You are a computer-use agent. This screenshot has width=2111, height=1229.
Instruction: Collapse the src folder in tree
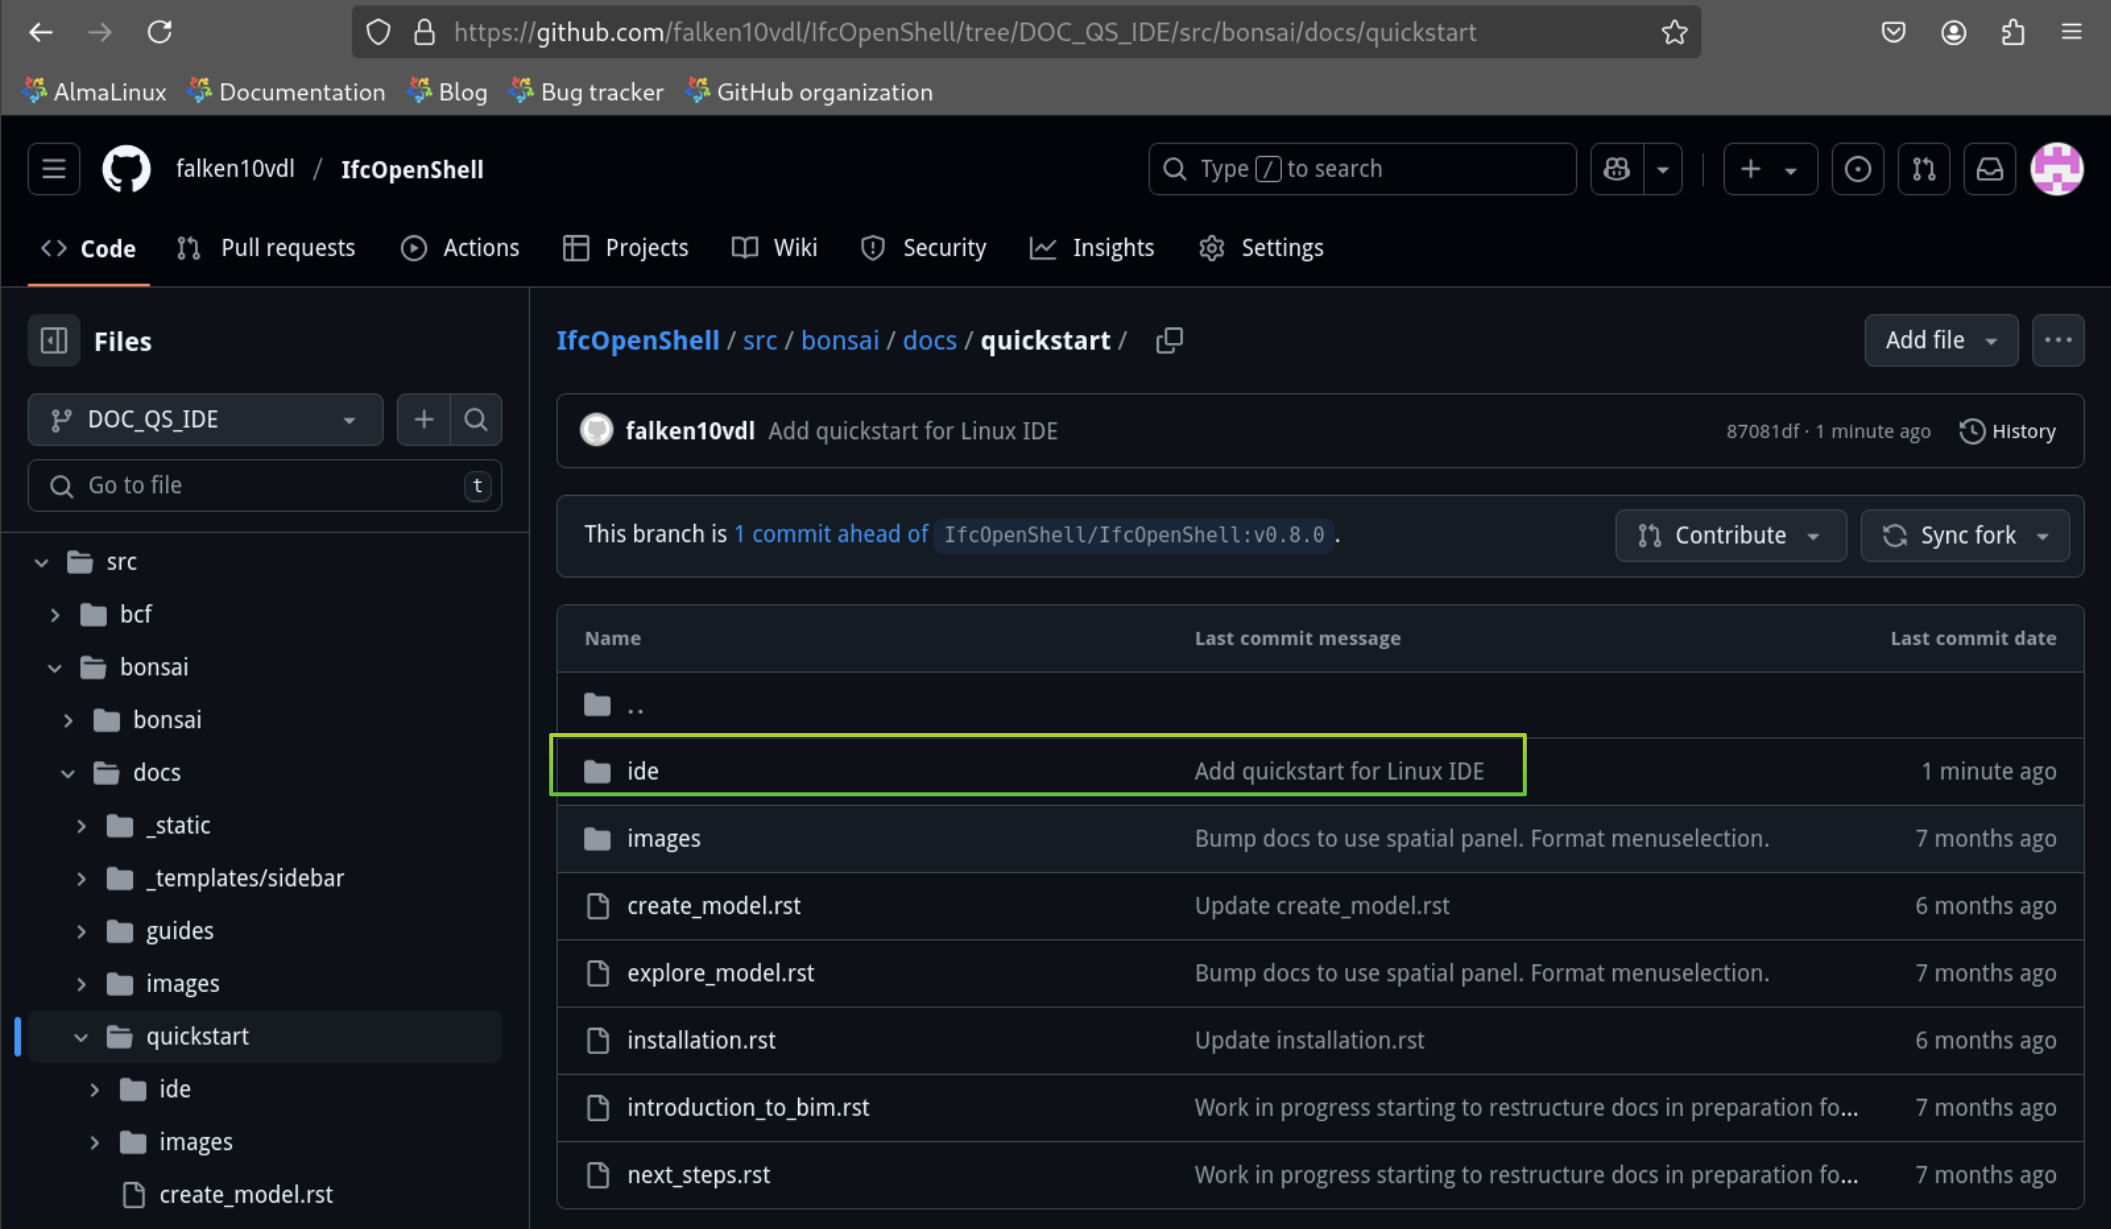[x=41, y=562]
